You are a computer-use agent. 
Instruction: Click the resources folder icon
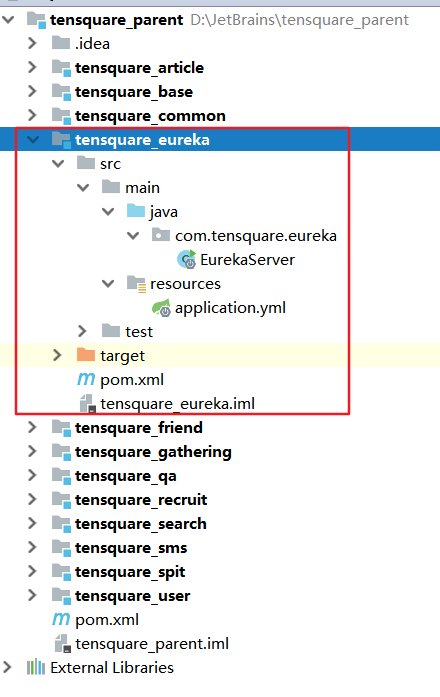click(136, 284)
